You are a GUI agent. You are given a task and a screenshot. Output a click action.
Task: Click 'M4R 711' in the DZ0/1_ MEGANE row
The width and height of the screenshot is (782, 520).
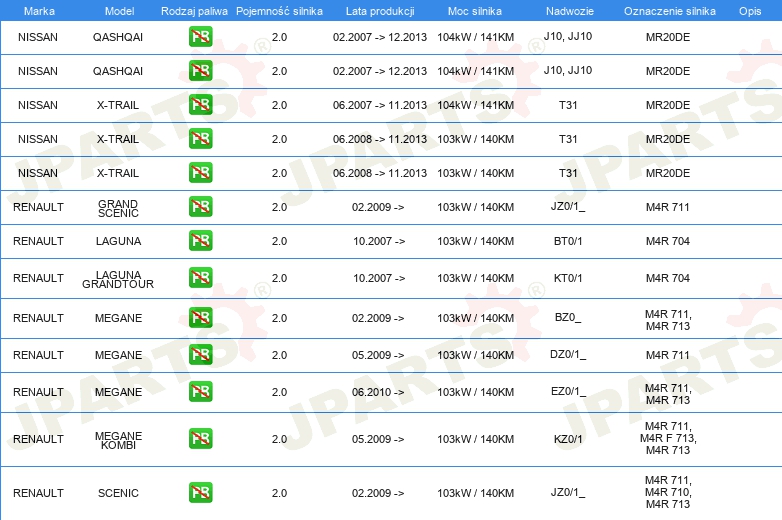coord(668,355)
